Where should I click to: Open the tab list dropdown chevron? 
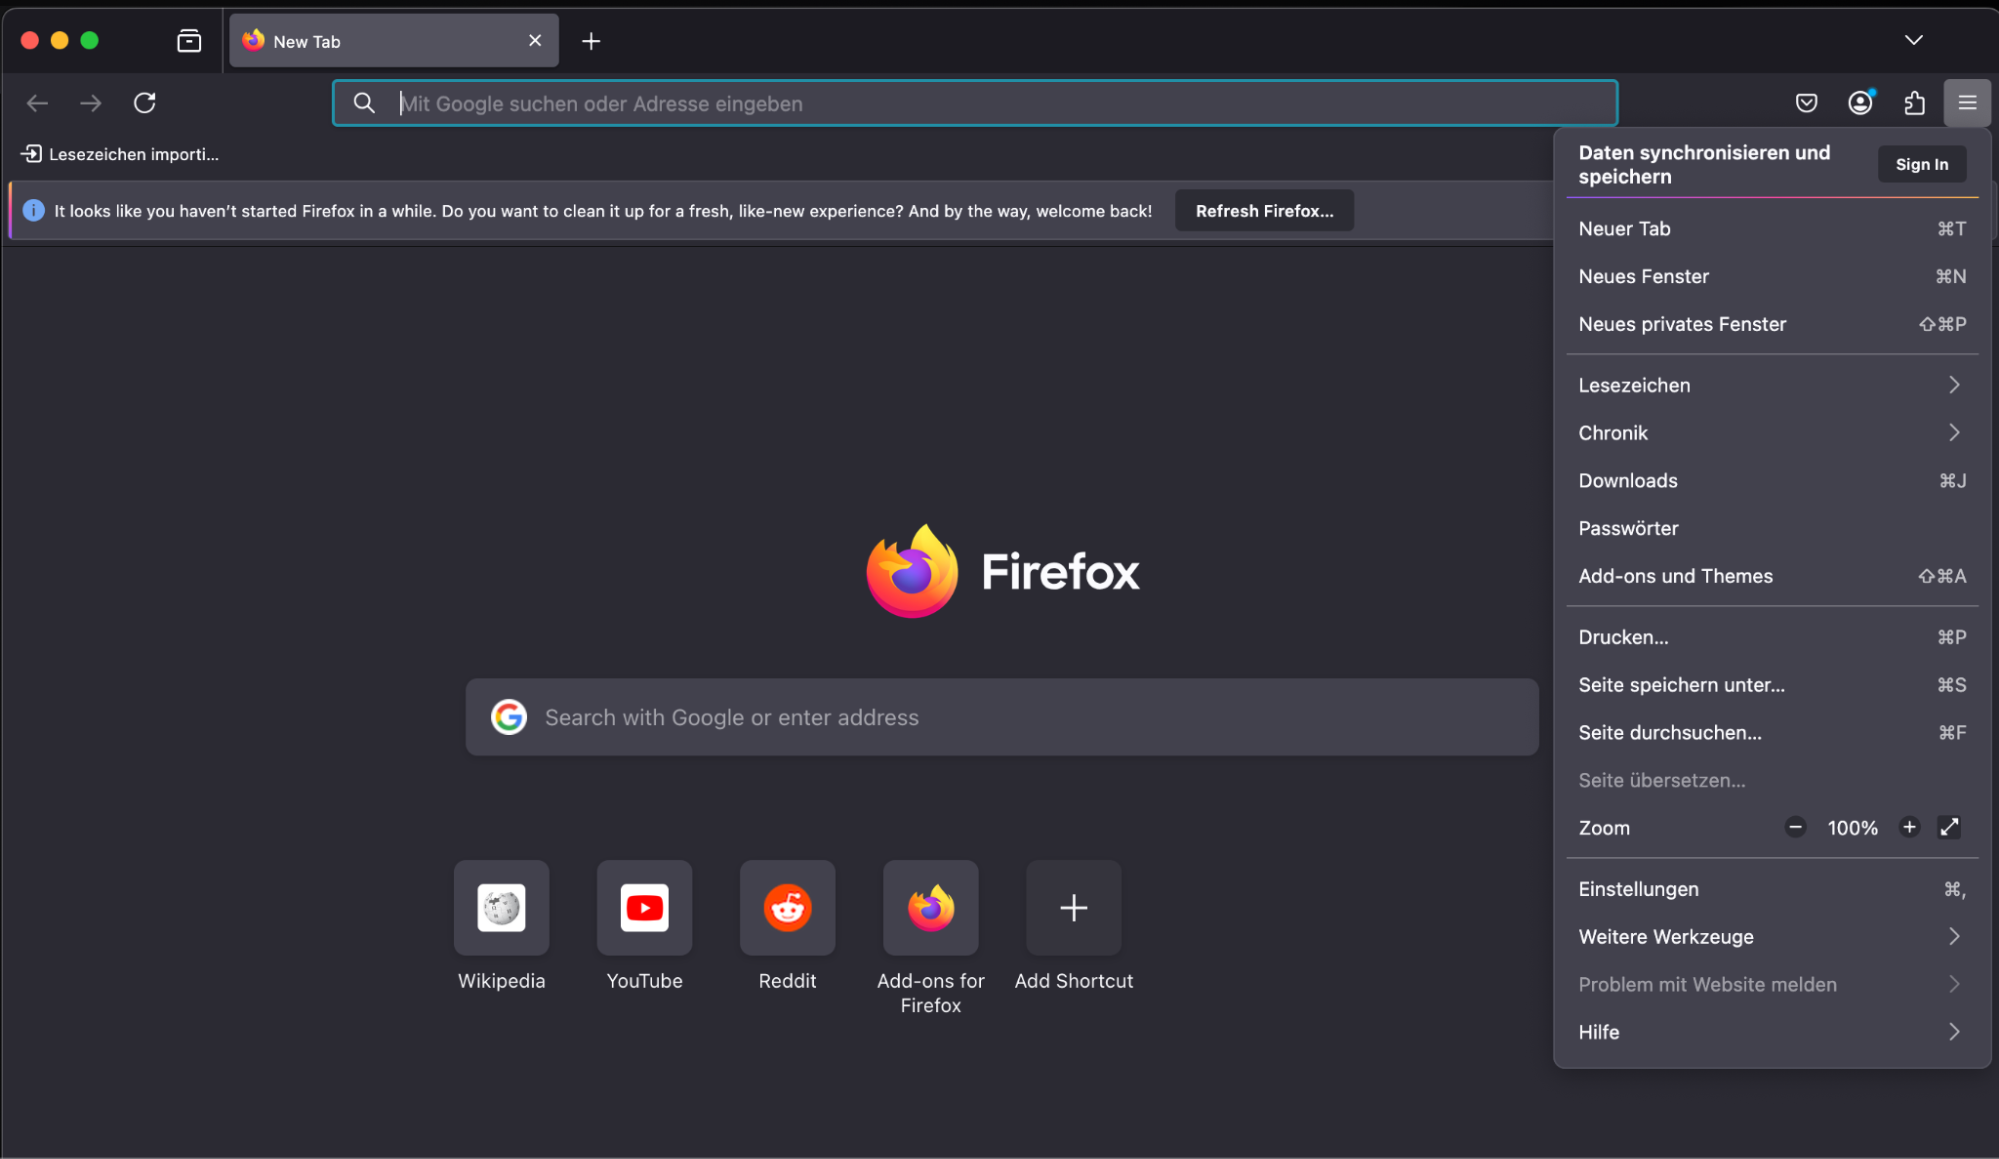[1913, 40]
